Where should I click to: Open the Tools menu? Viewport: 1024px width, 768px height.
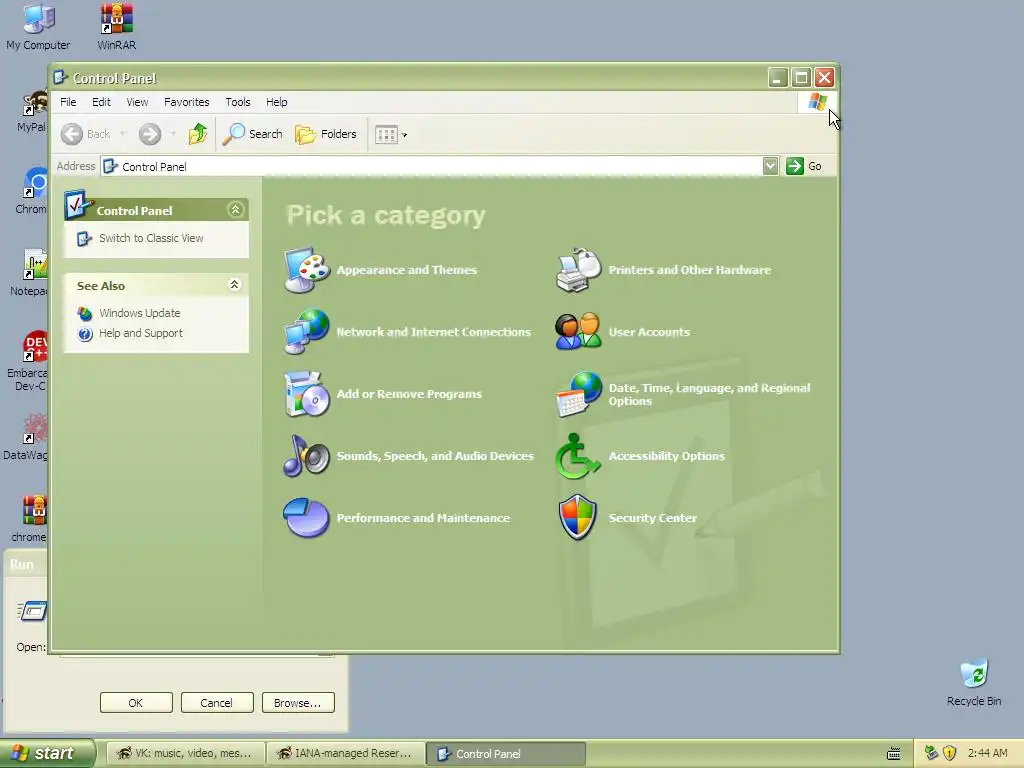click(238, 103)
